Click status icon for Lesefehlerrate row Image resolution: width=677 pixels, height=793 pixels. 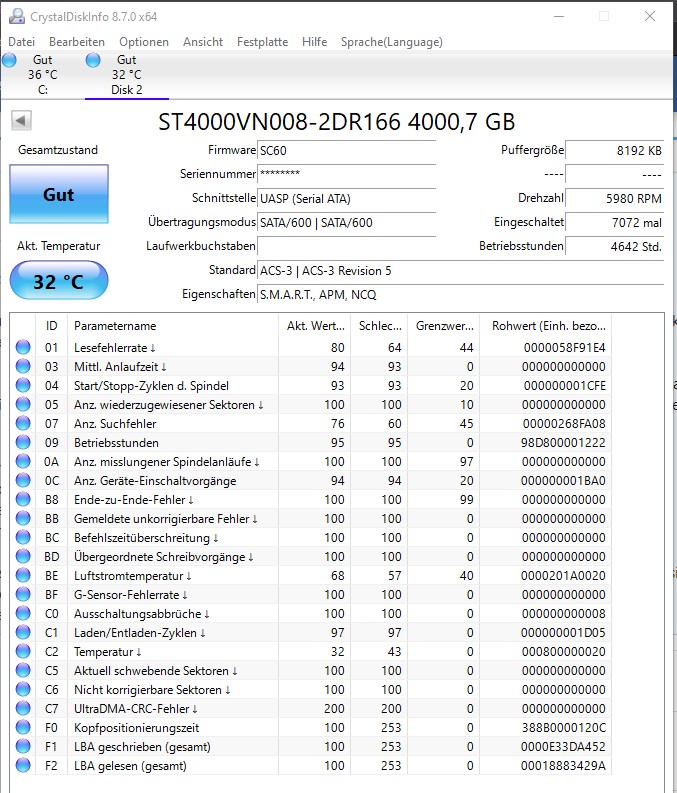point(23,347)
